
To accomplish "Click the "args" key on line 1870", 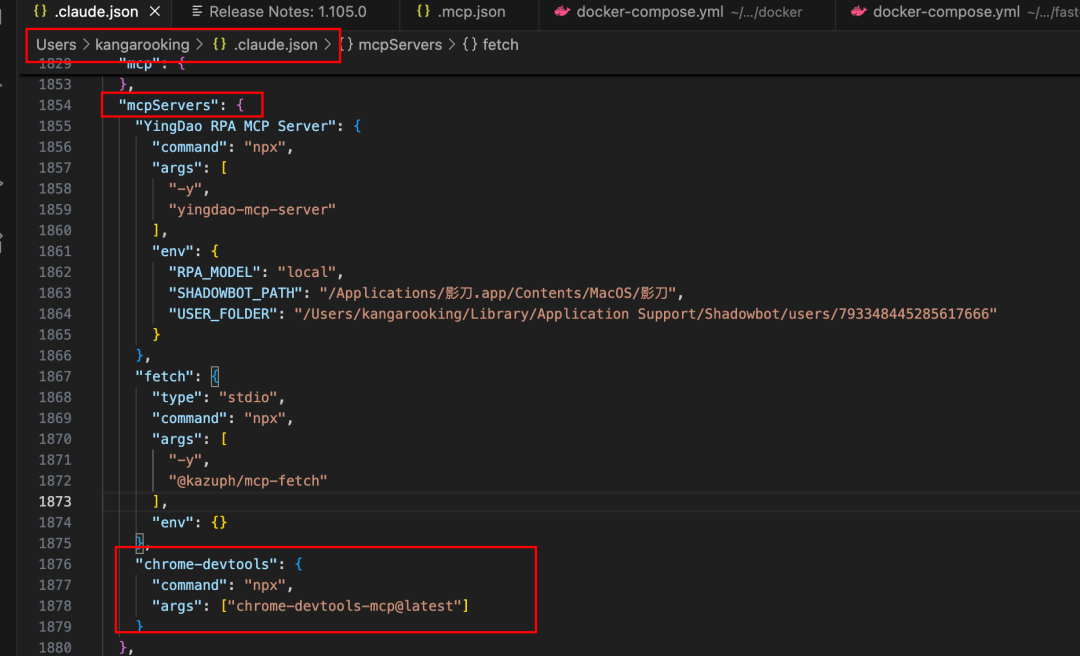I will (177, 439).
